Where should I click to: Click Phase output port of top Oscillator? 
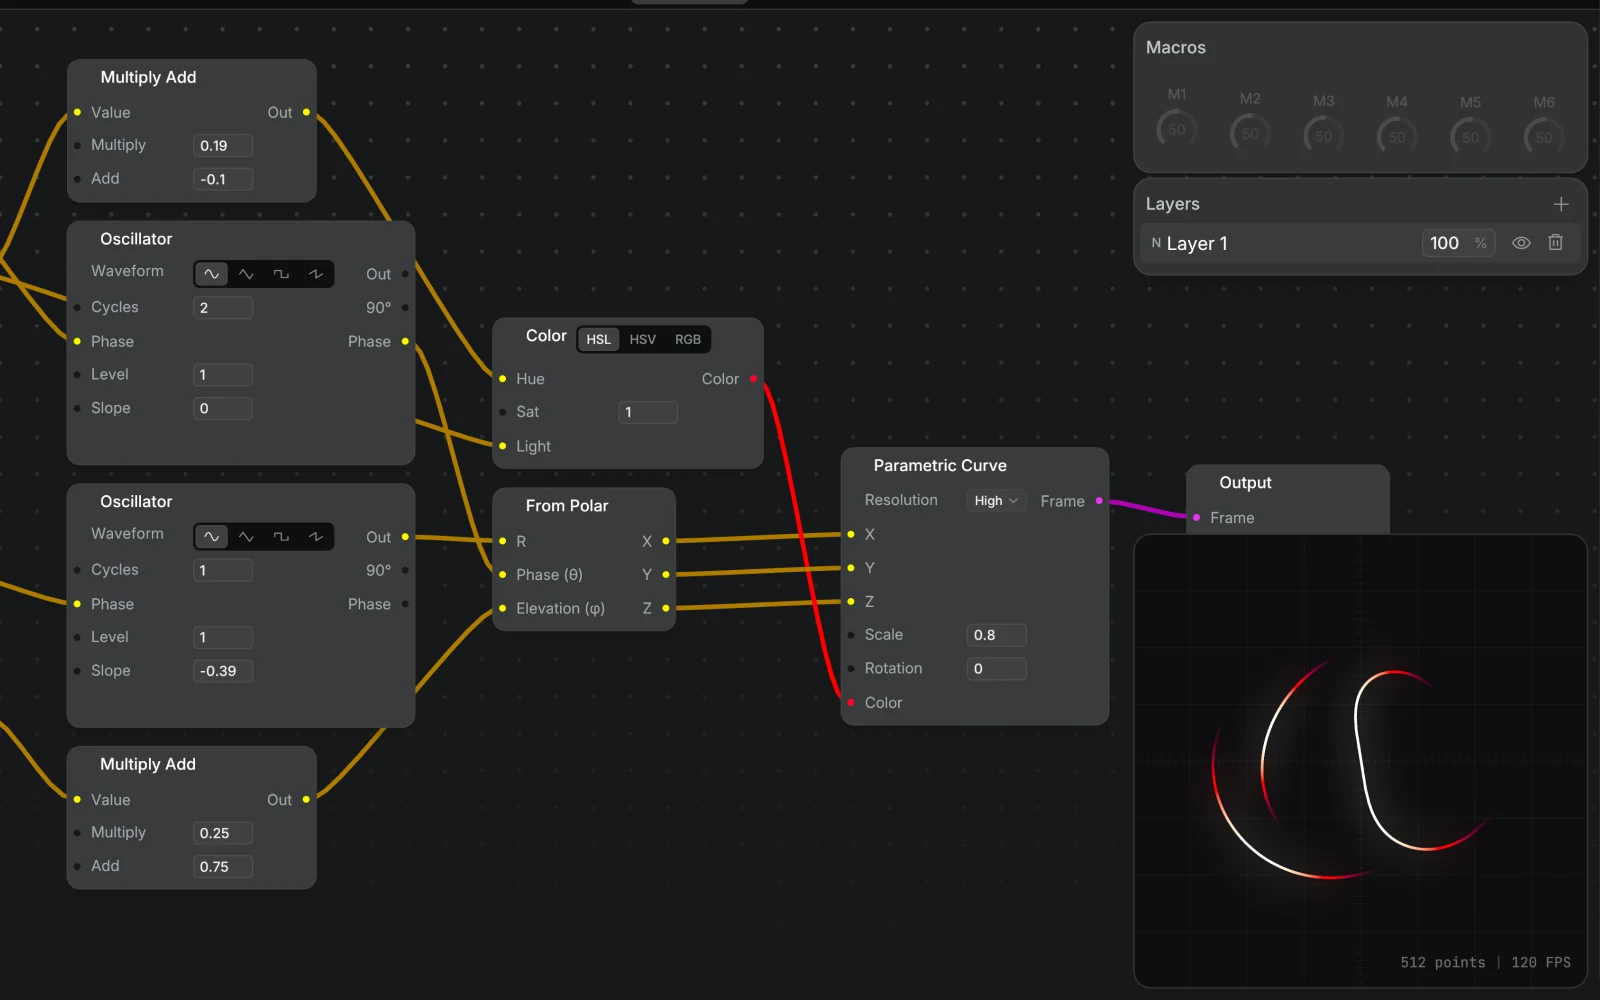(405, 341)
